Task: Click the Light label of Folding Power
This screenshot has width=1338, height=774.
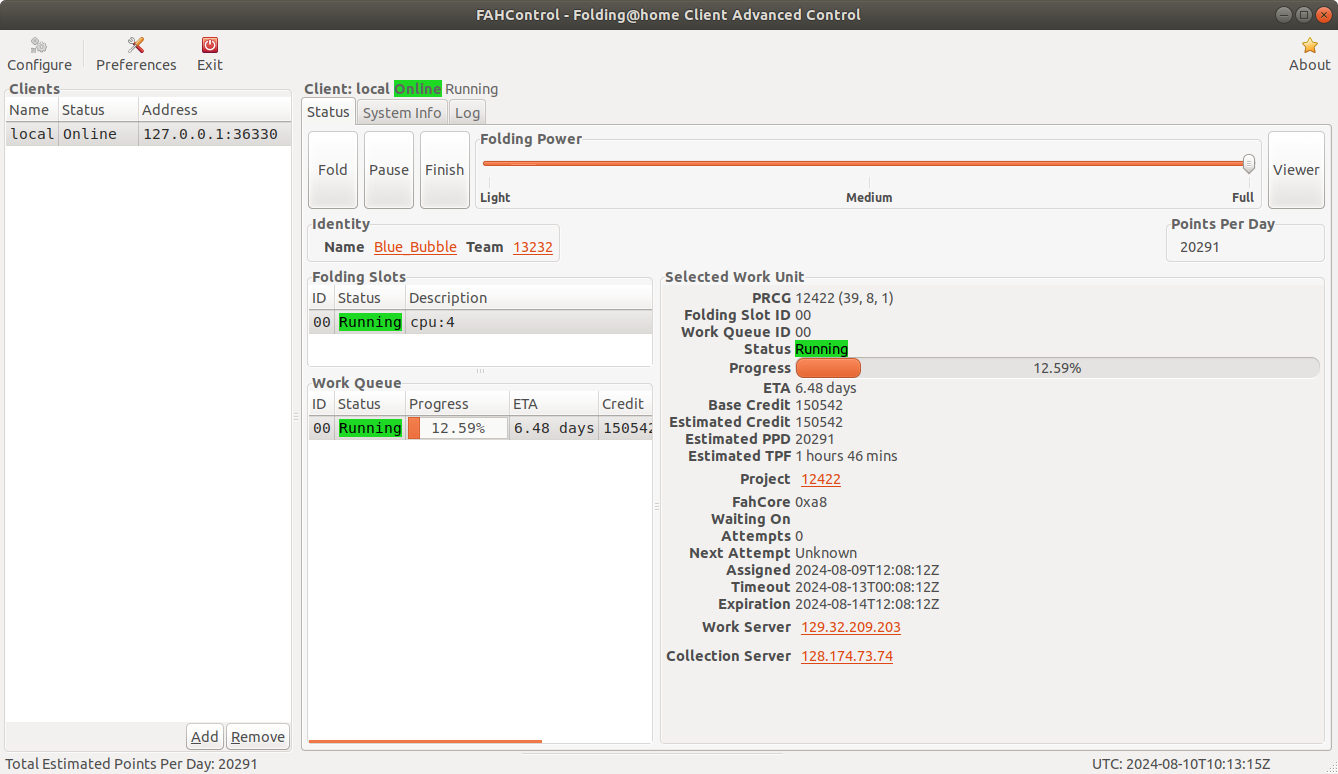Action: click(x=495, y=197)
